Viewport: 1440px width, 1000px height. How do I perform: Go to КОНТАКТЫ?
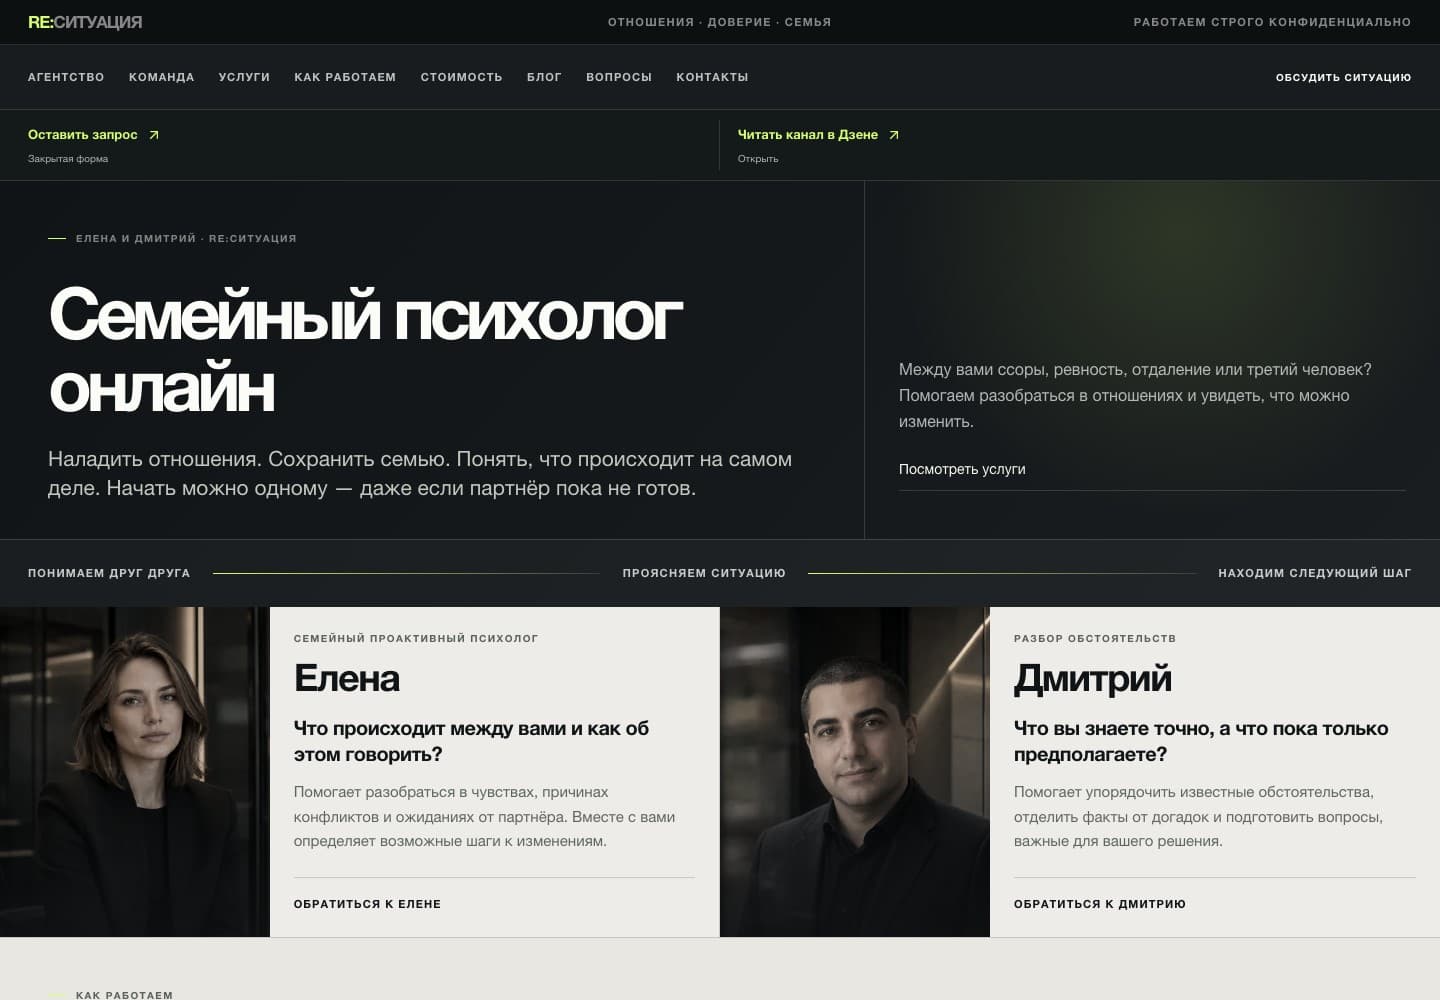(x=712, y=77)
